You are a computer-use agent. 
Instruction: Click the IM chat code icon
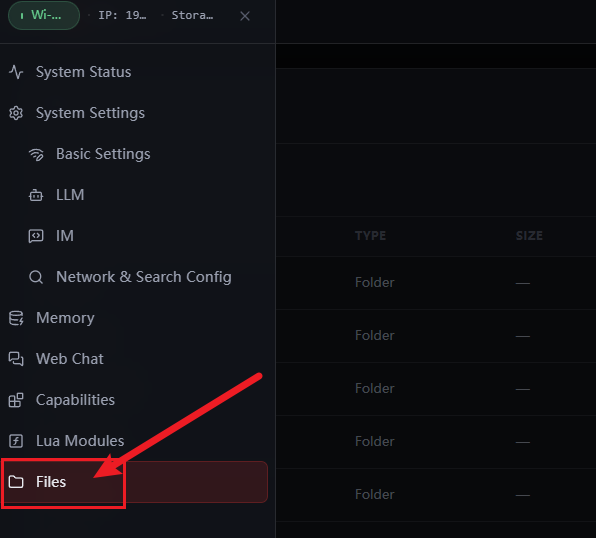(36, 236)
